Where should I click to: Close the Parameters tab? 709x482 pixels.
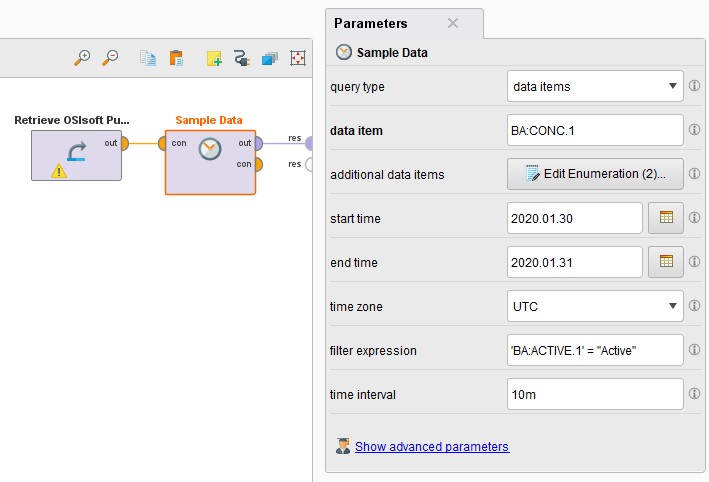pyautogui.click(x=452, y=23)
